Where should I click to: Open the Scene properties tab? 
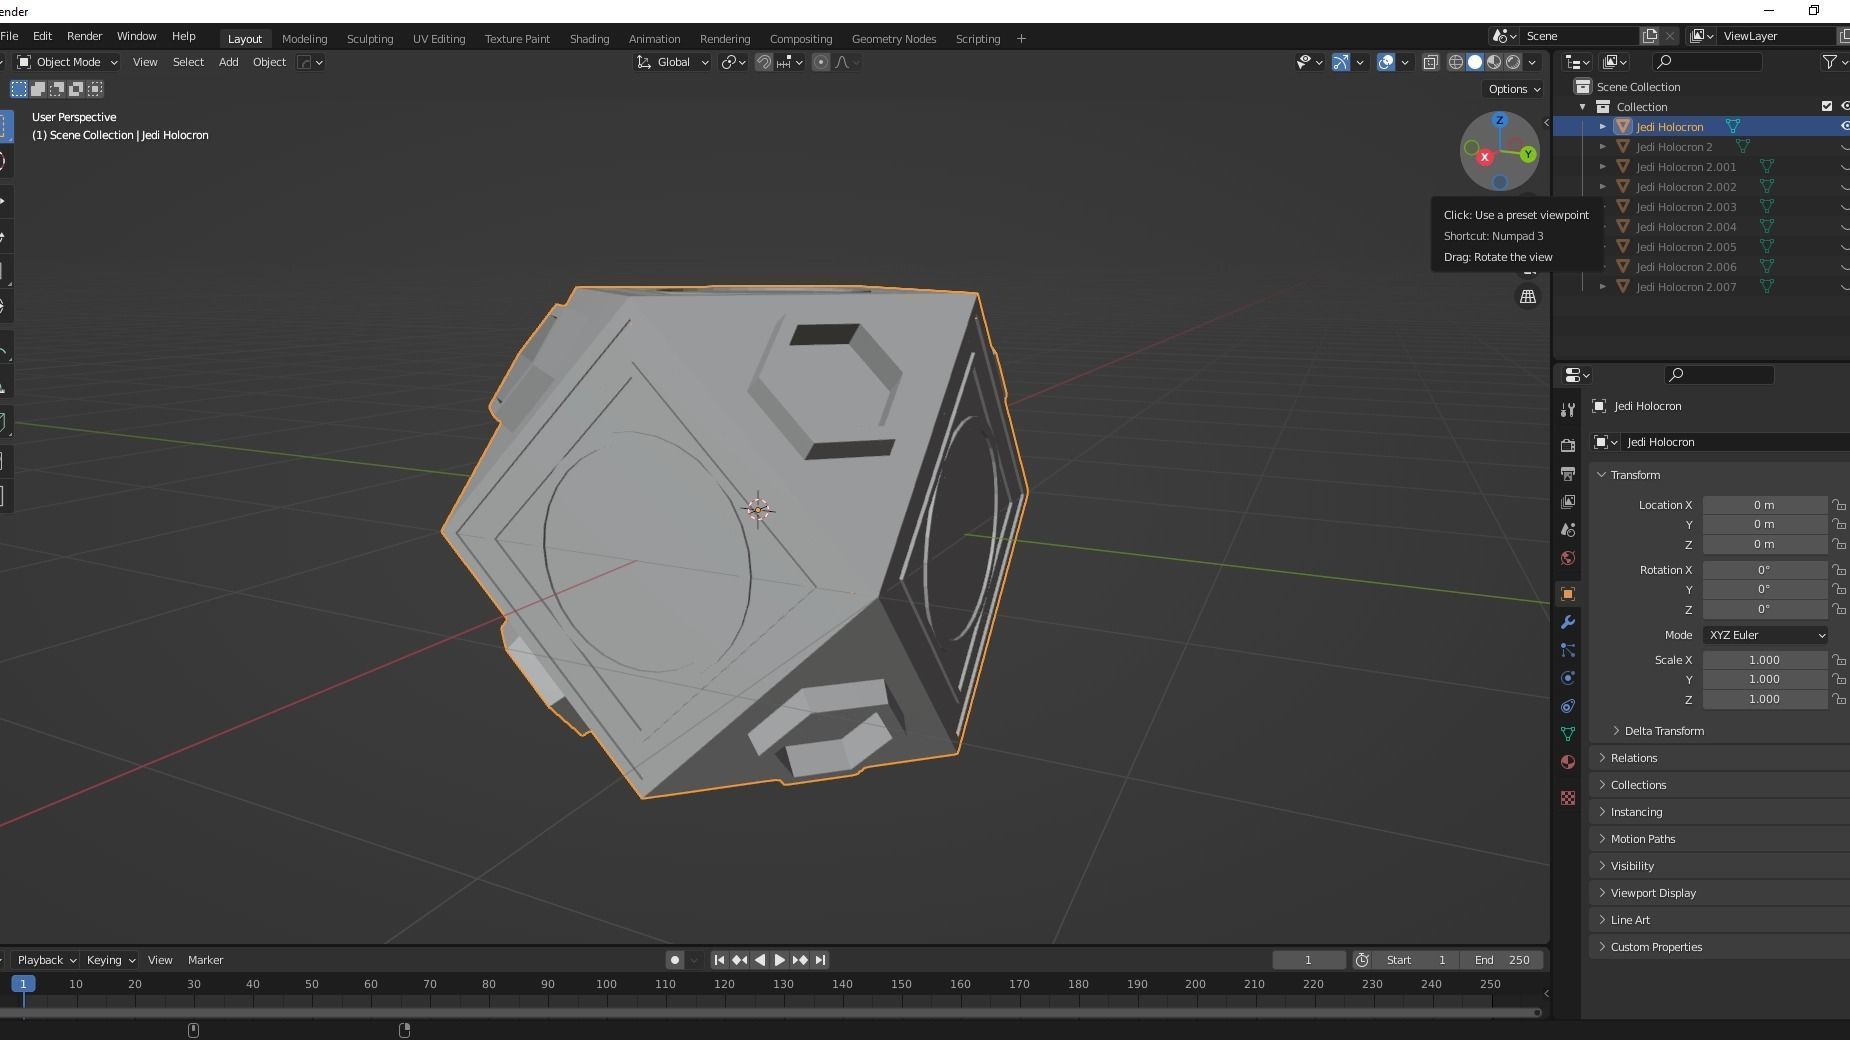[1568, 529]
